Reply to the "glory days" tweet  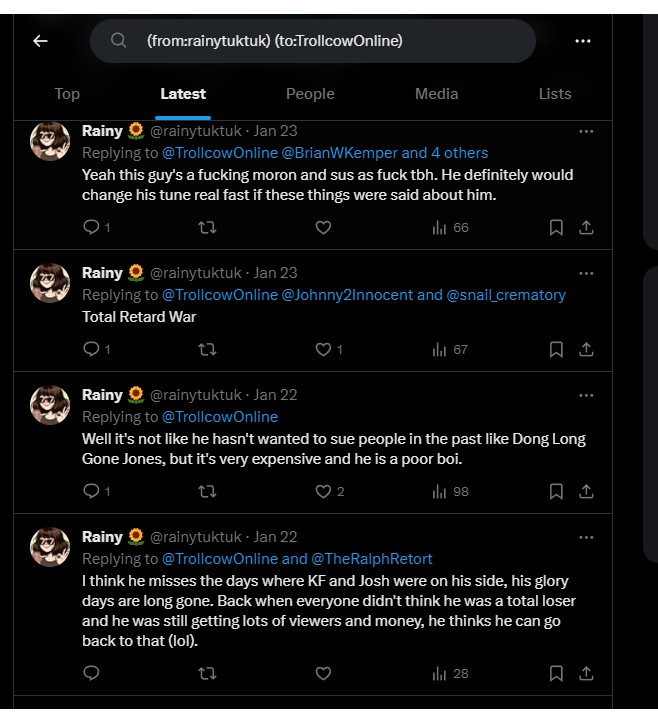91,673
